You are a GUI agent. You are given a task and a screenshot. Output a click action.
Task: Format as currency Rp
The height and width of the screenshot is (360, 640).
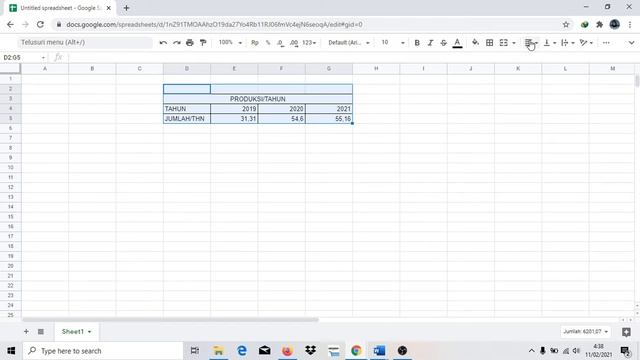[x=255, y=42]
